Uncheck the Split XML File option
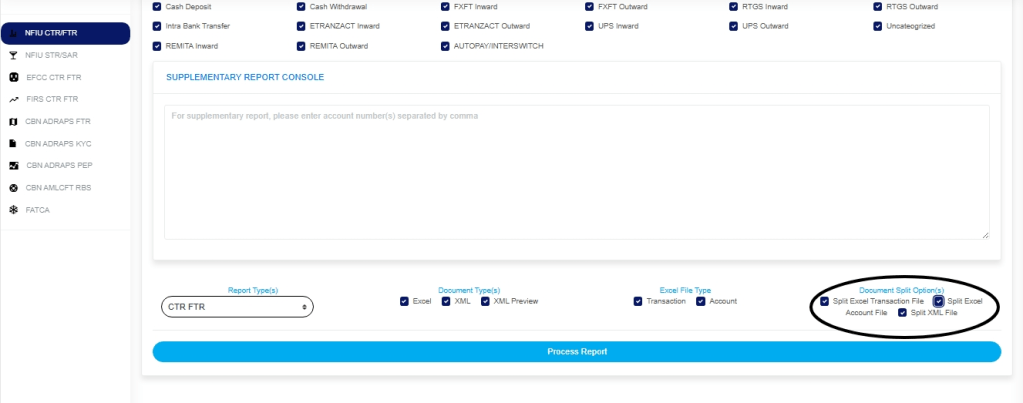1023x403 pixels. pyautogui.click(x=902, y=313)
